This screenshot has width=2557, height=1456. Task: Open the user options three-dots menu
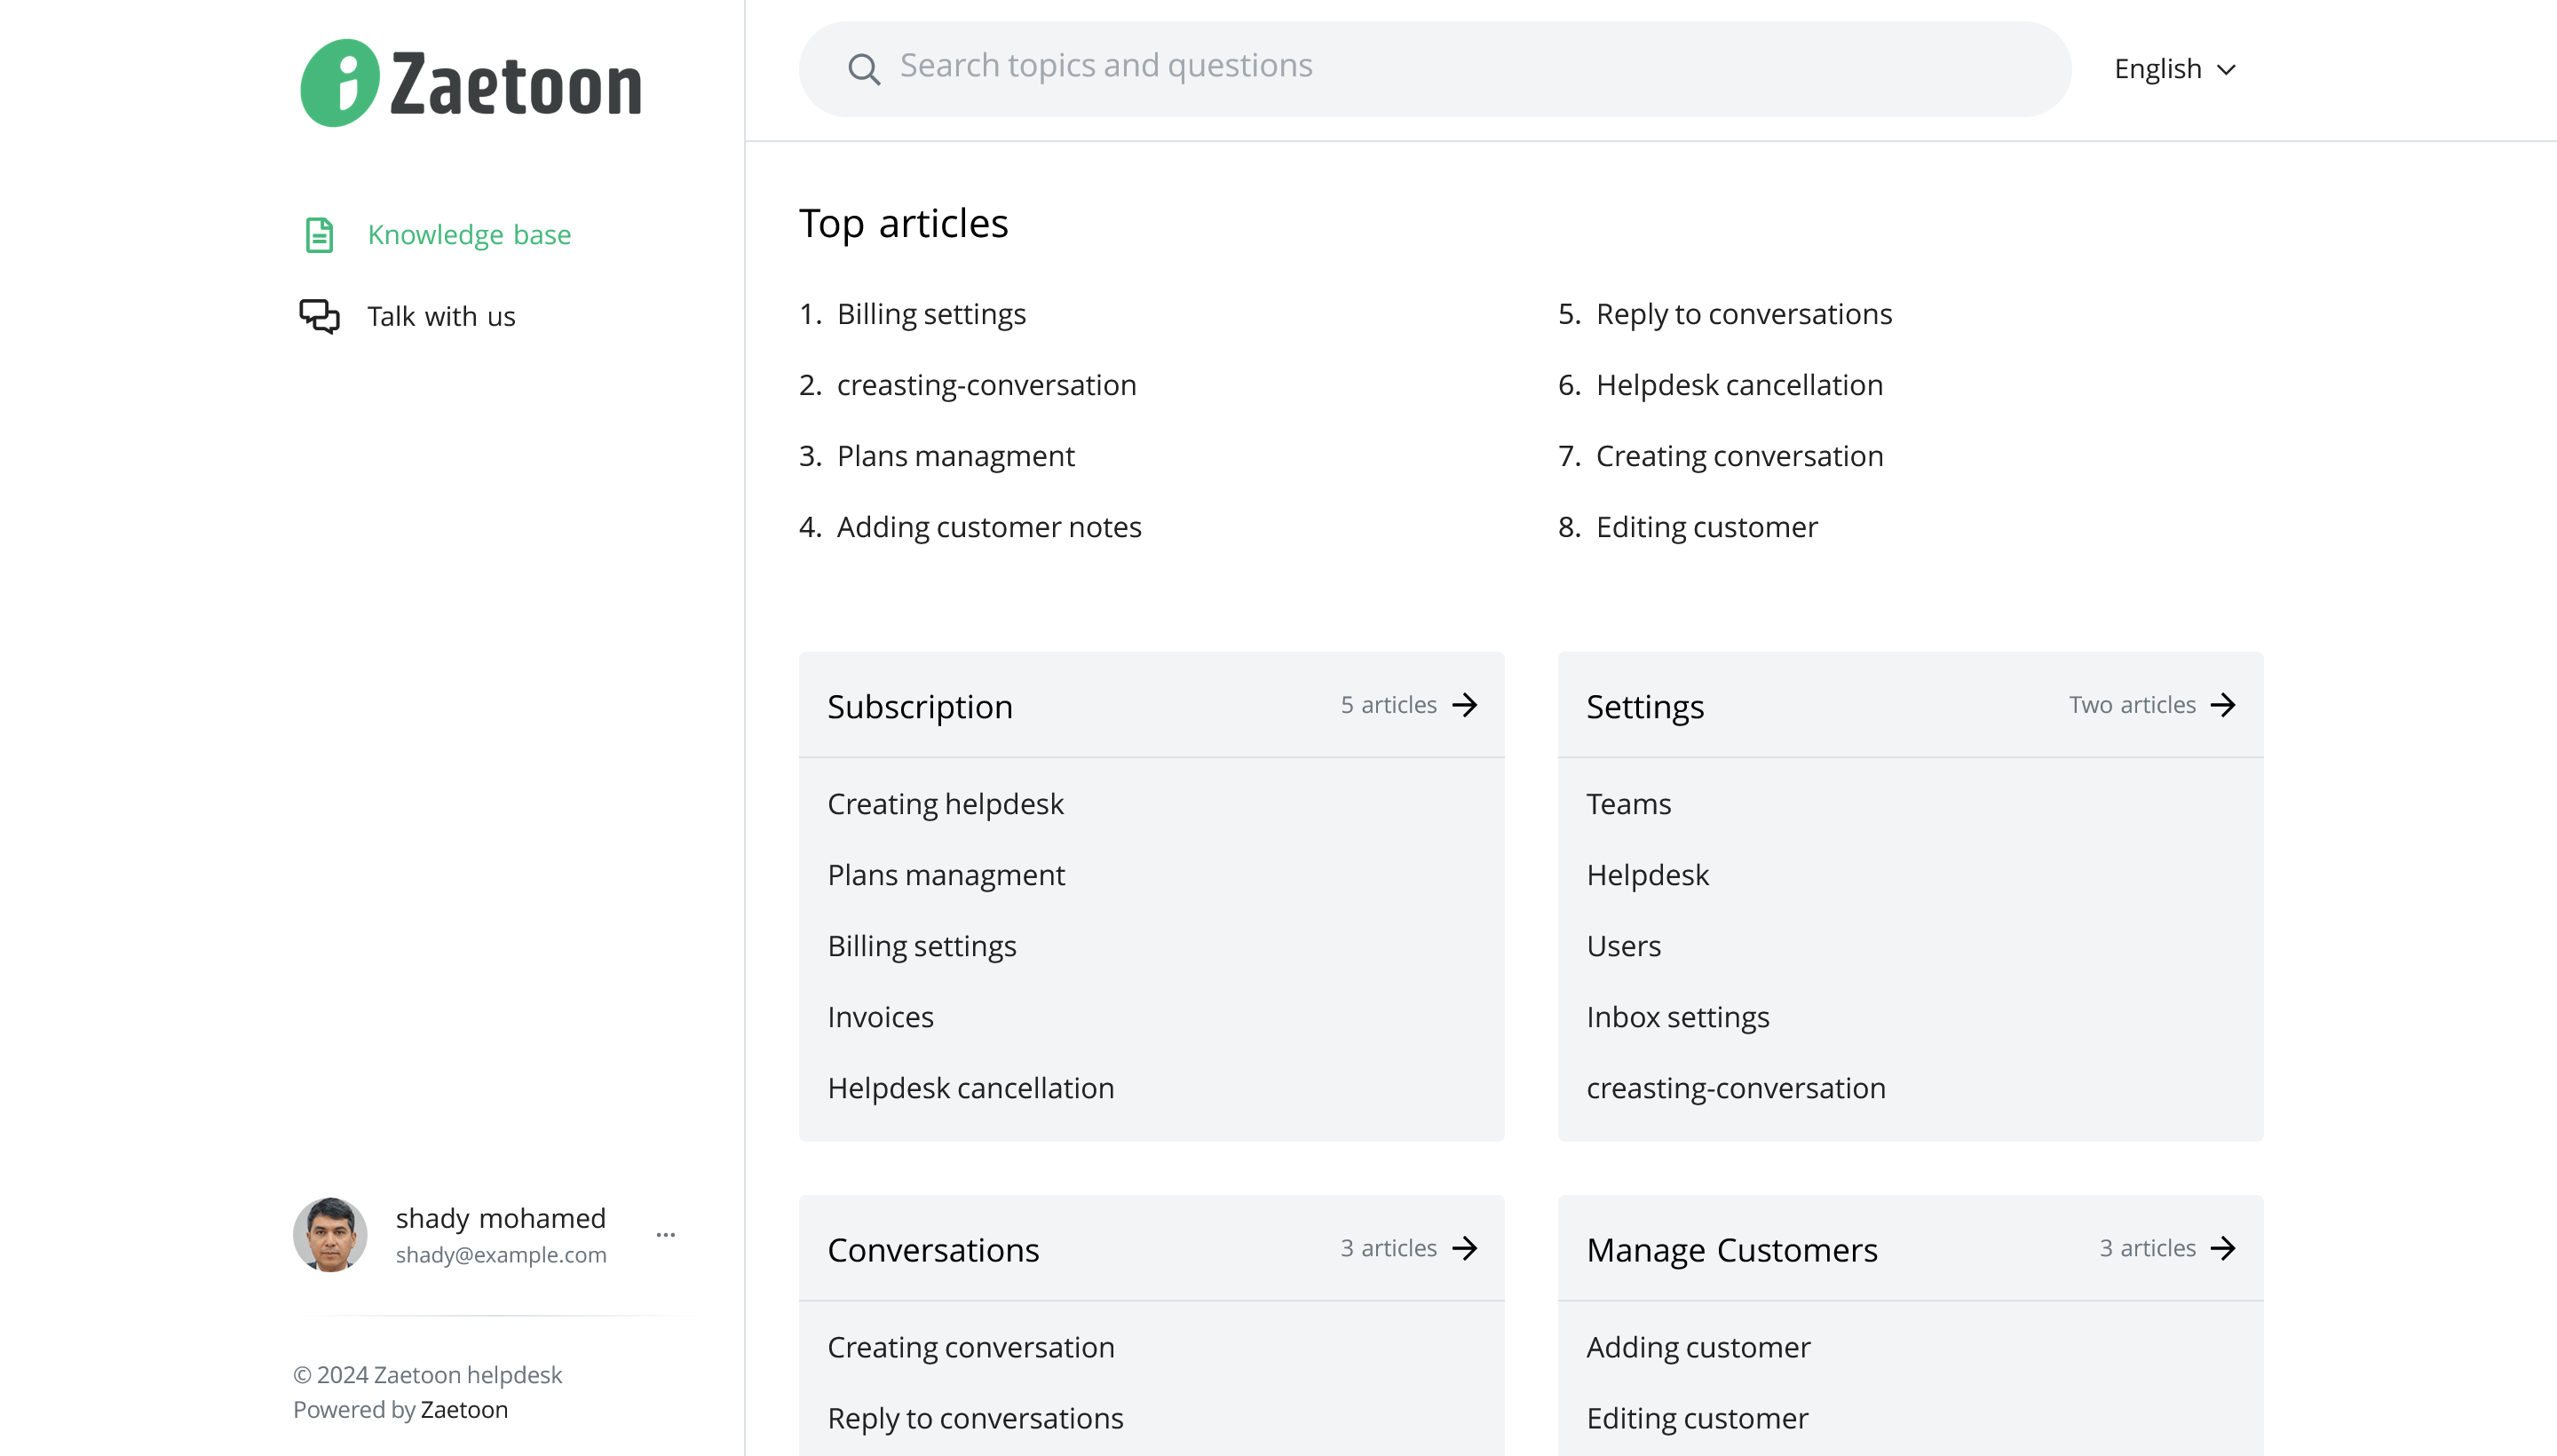click(666, 1235)
